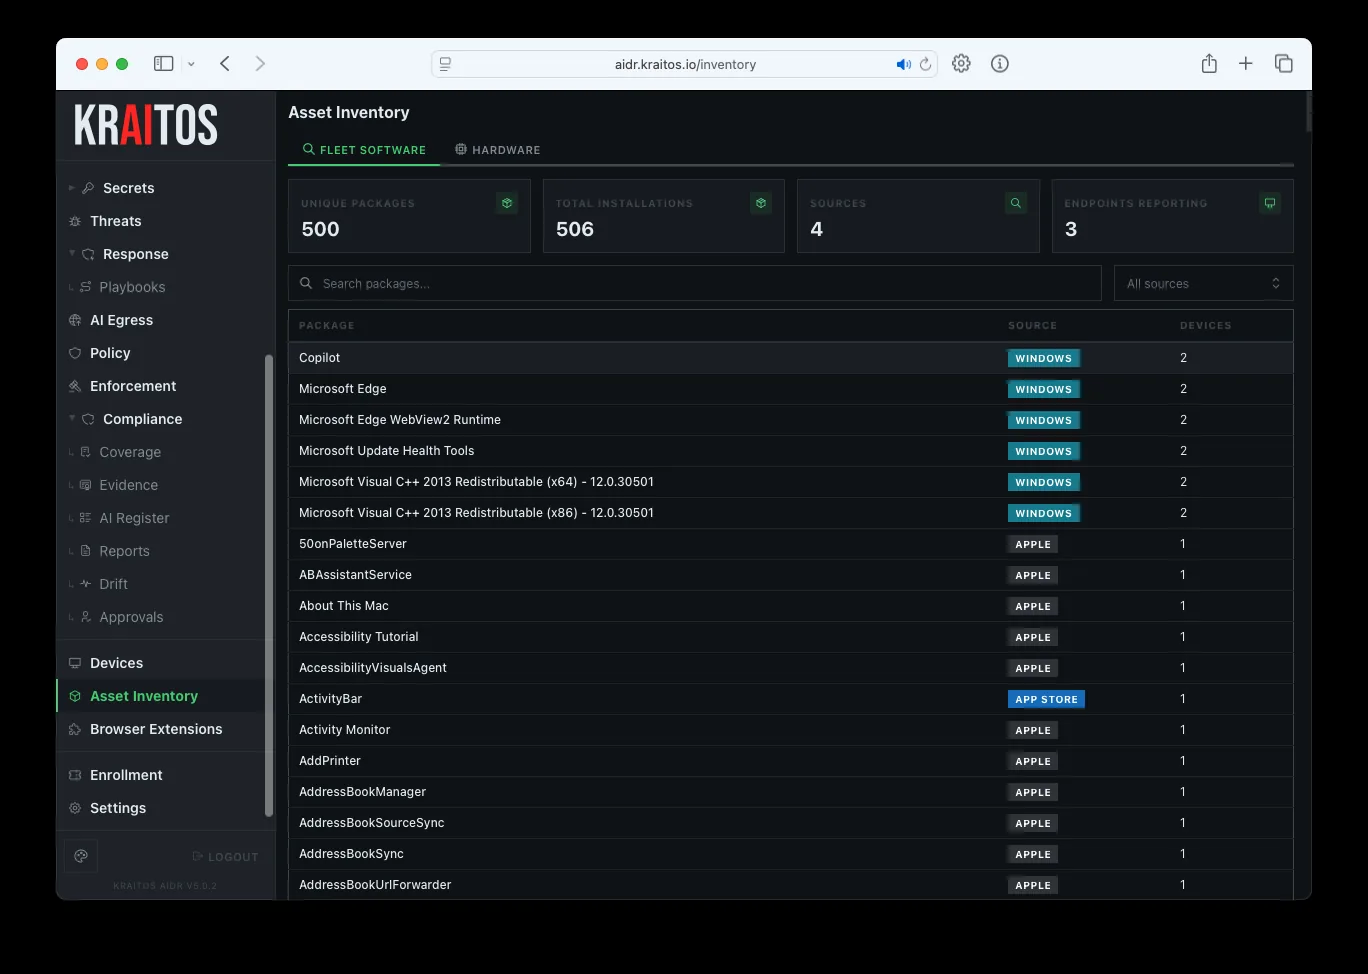The width and height of the screenshot is (1368, 974).
Task: Click the Browser Extensions puzzle icon
Action: coord(75,729)
